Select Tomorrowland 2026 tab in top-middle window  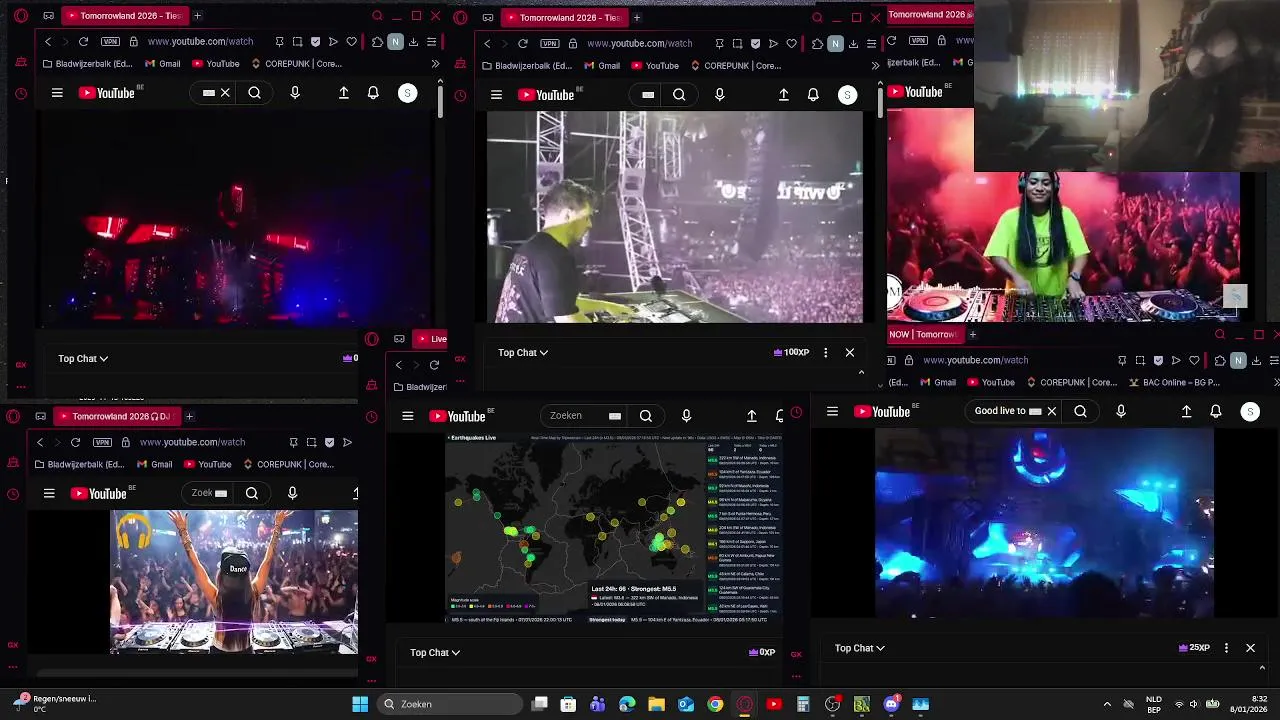[x=563, y=17]
